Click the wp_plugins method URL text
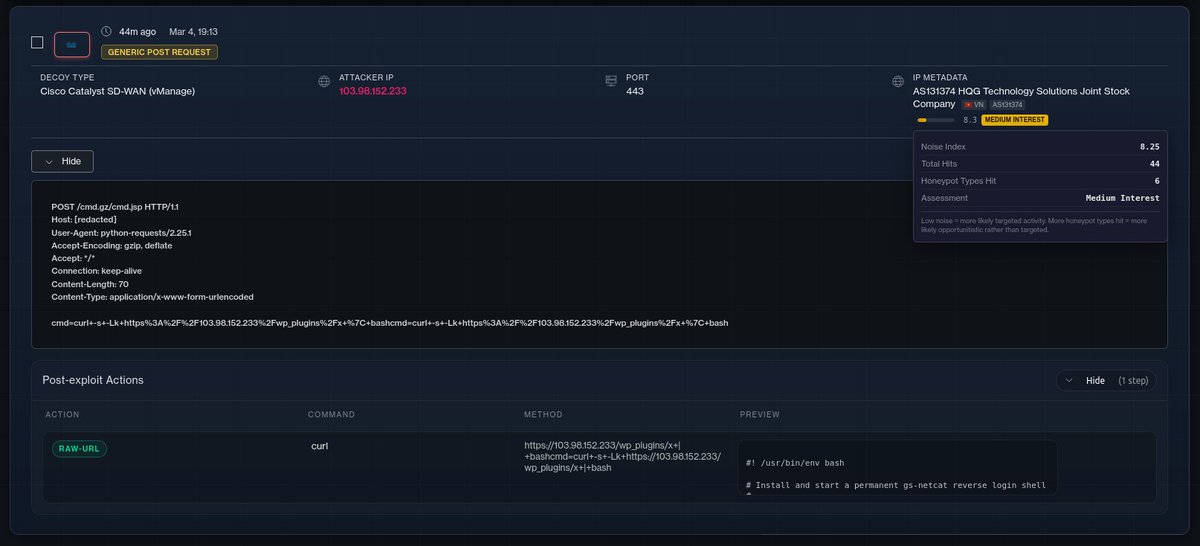The height and width of the screenshot is (546, 1200). (x=623, y=456)
